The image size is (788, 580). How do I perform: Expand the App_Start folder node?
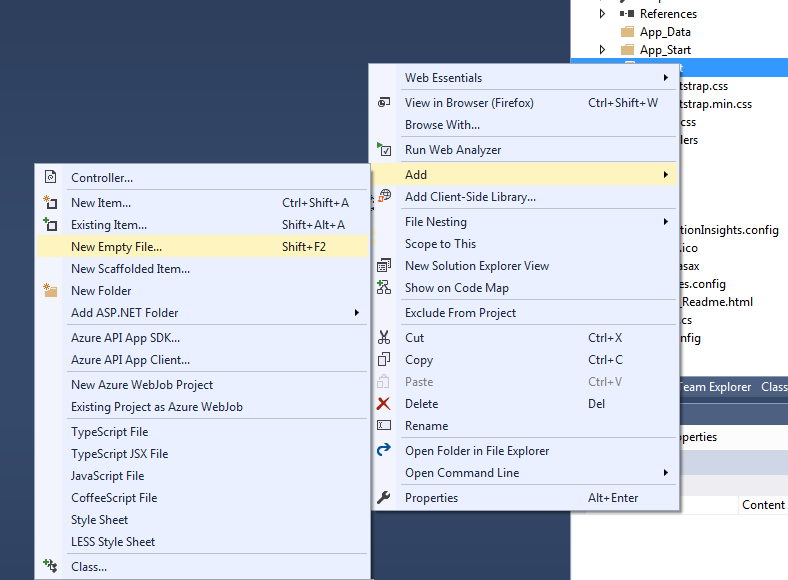click(x=602, y=50)
